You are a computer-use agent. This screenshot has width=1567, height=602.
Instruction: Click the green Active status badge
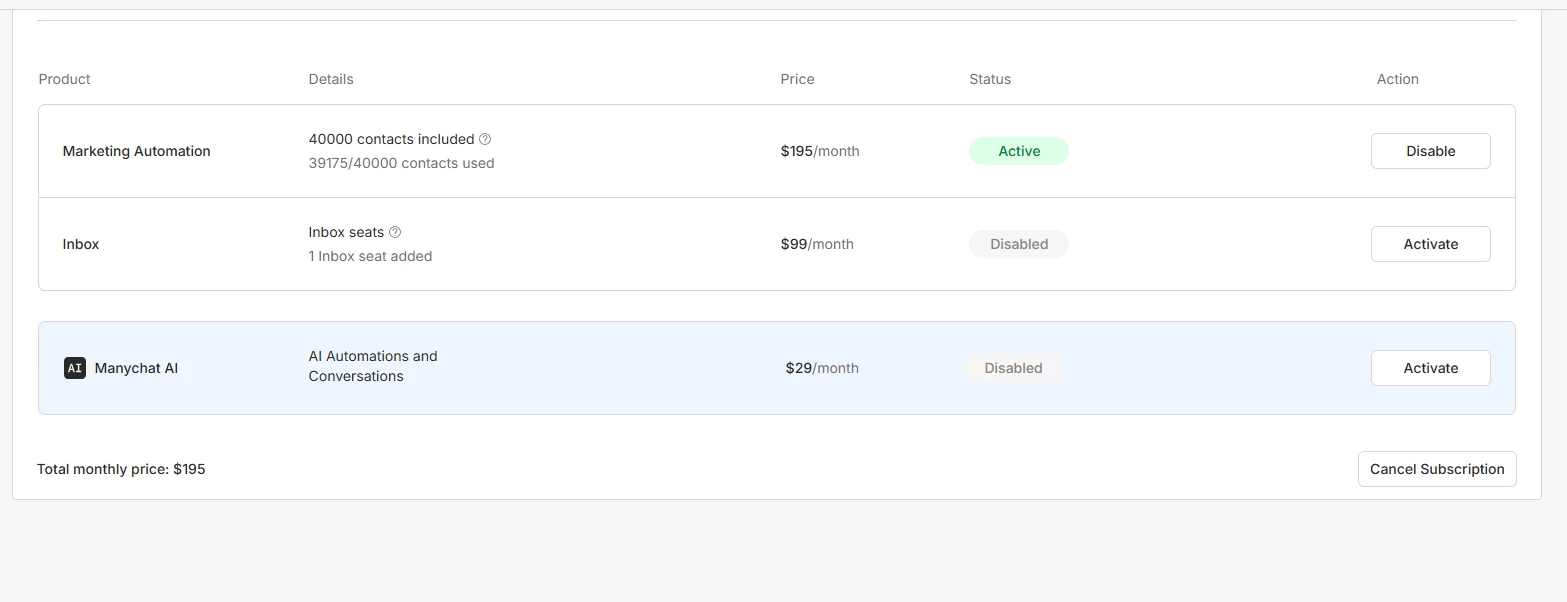pos(1018,151)
